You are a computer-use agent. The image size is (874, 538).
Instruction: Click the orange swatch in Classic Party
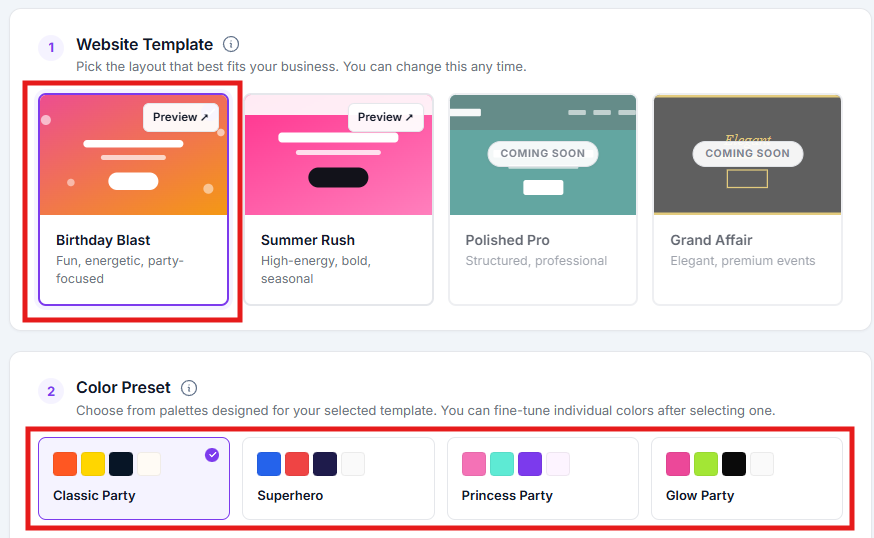tap(65, 464)
